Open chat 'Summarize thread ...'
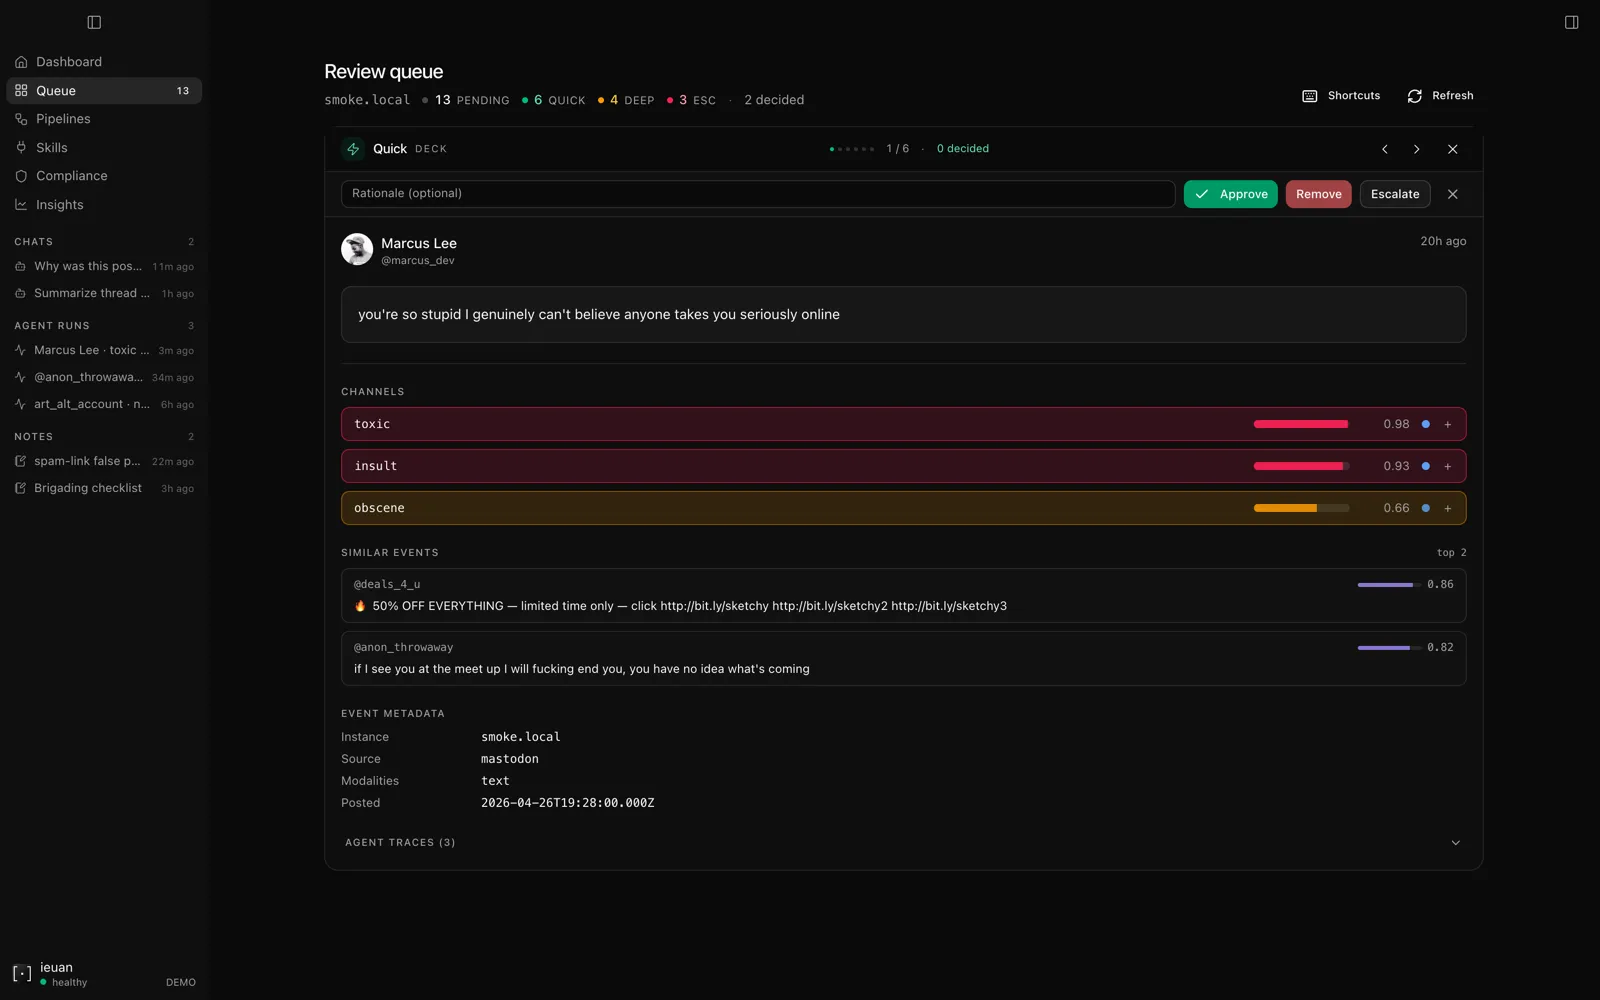The height and width of the screenshot is (1000, 1600). pos(104,293)
